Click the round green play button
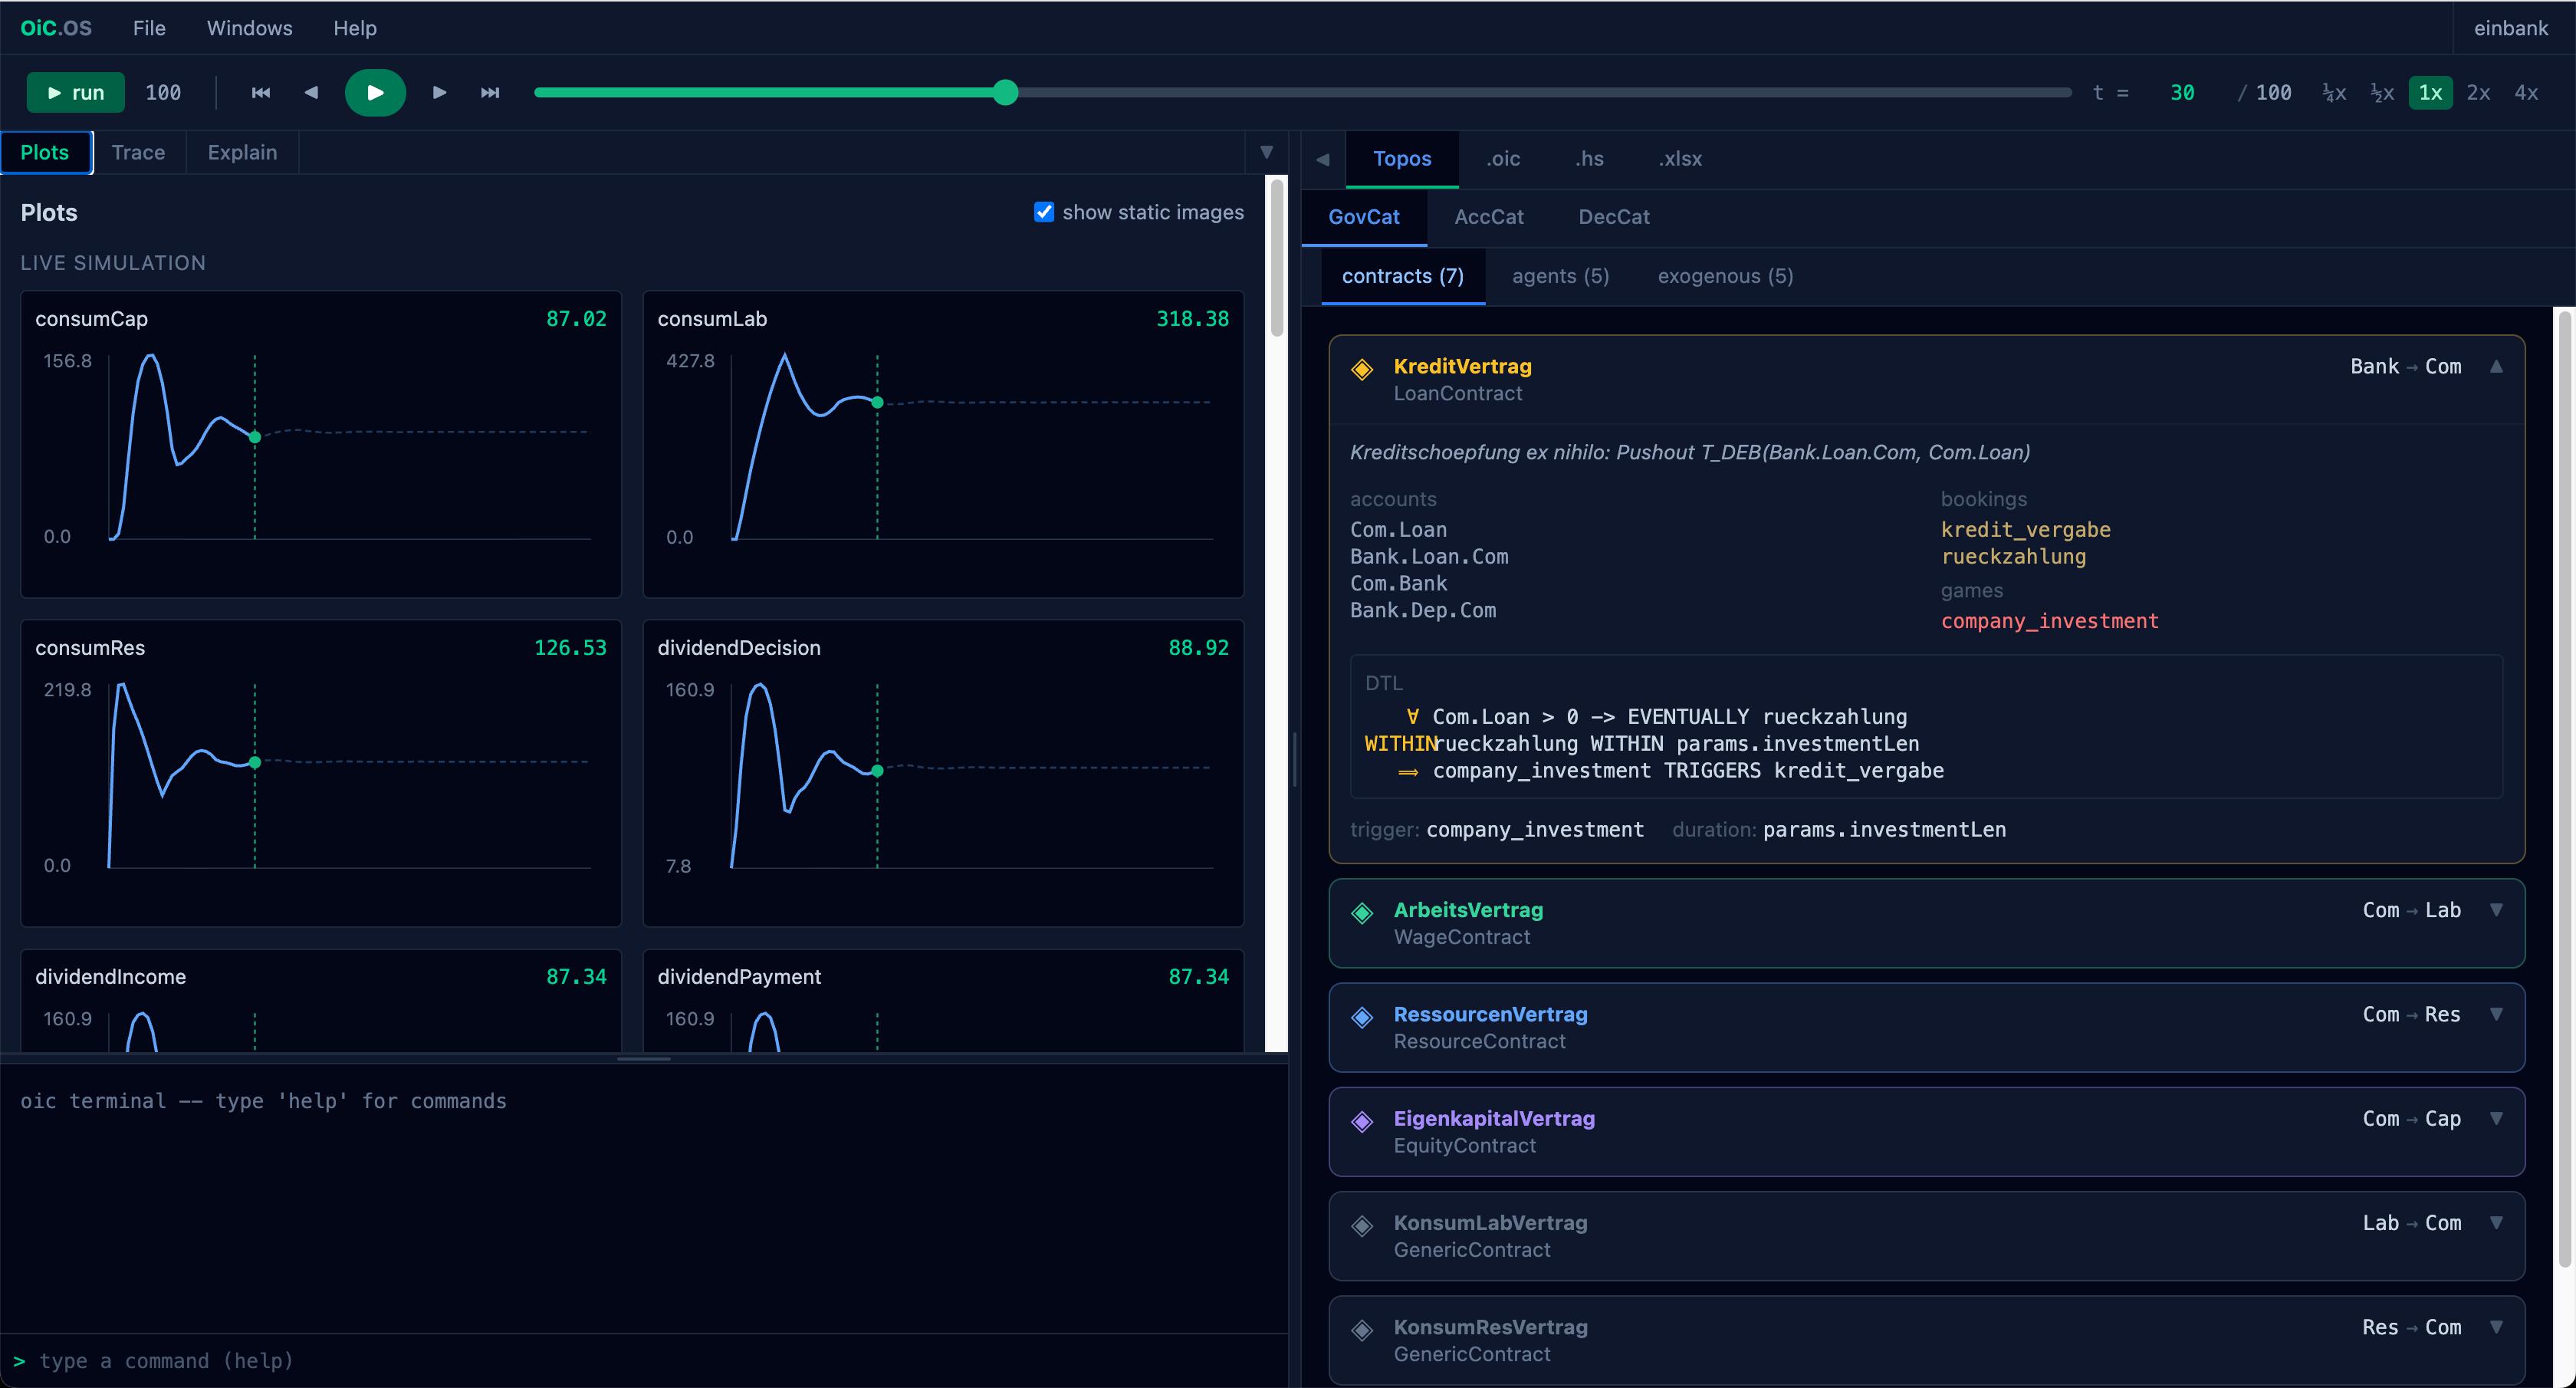Screen dimensions: 2576x1388 pyautogui.click(x=375, y=93)
